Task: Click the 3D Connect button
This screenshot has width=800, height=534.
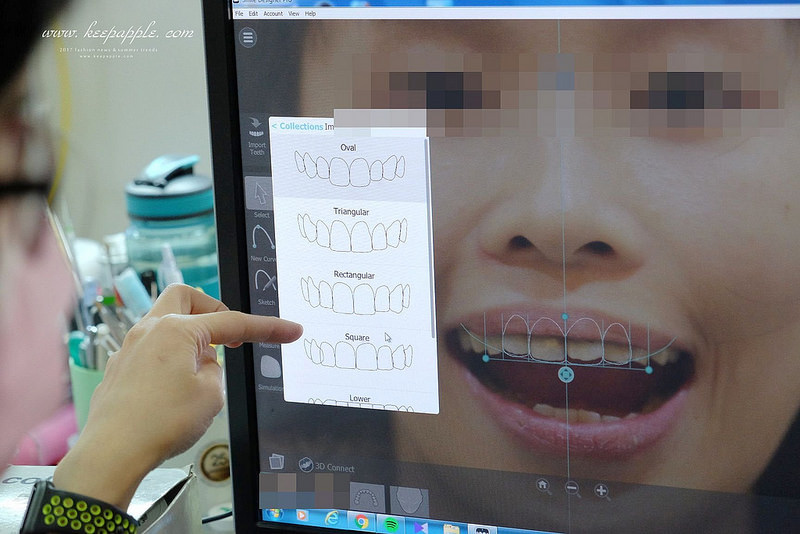Action: click(x=326, y=466)
